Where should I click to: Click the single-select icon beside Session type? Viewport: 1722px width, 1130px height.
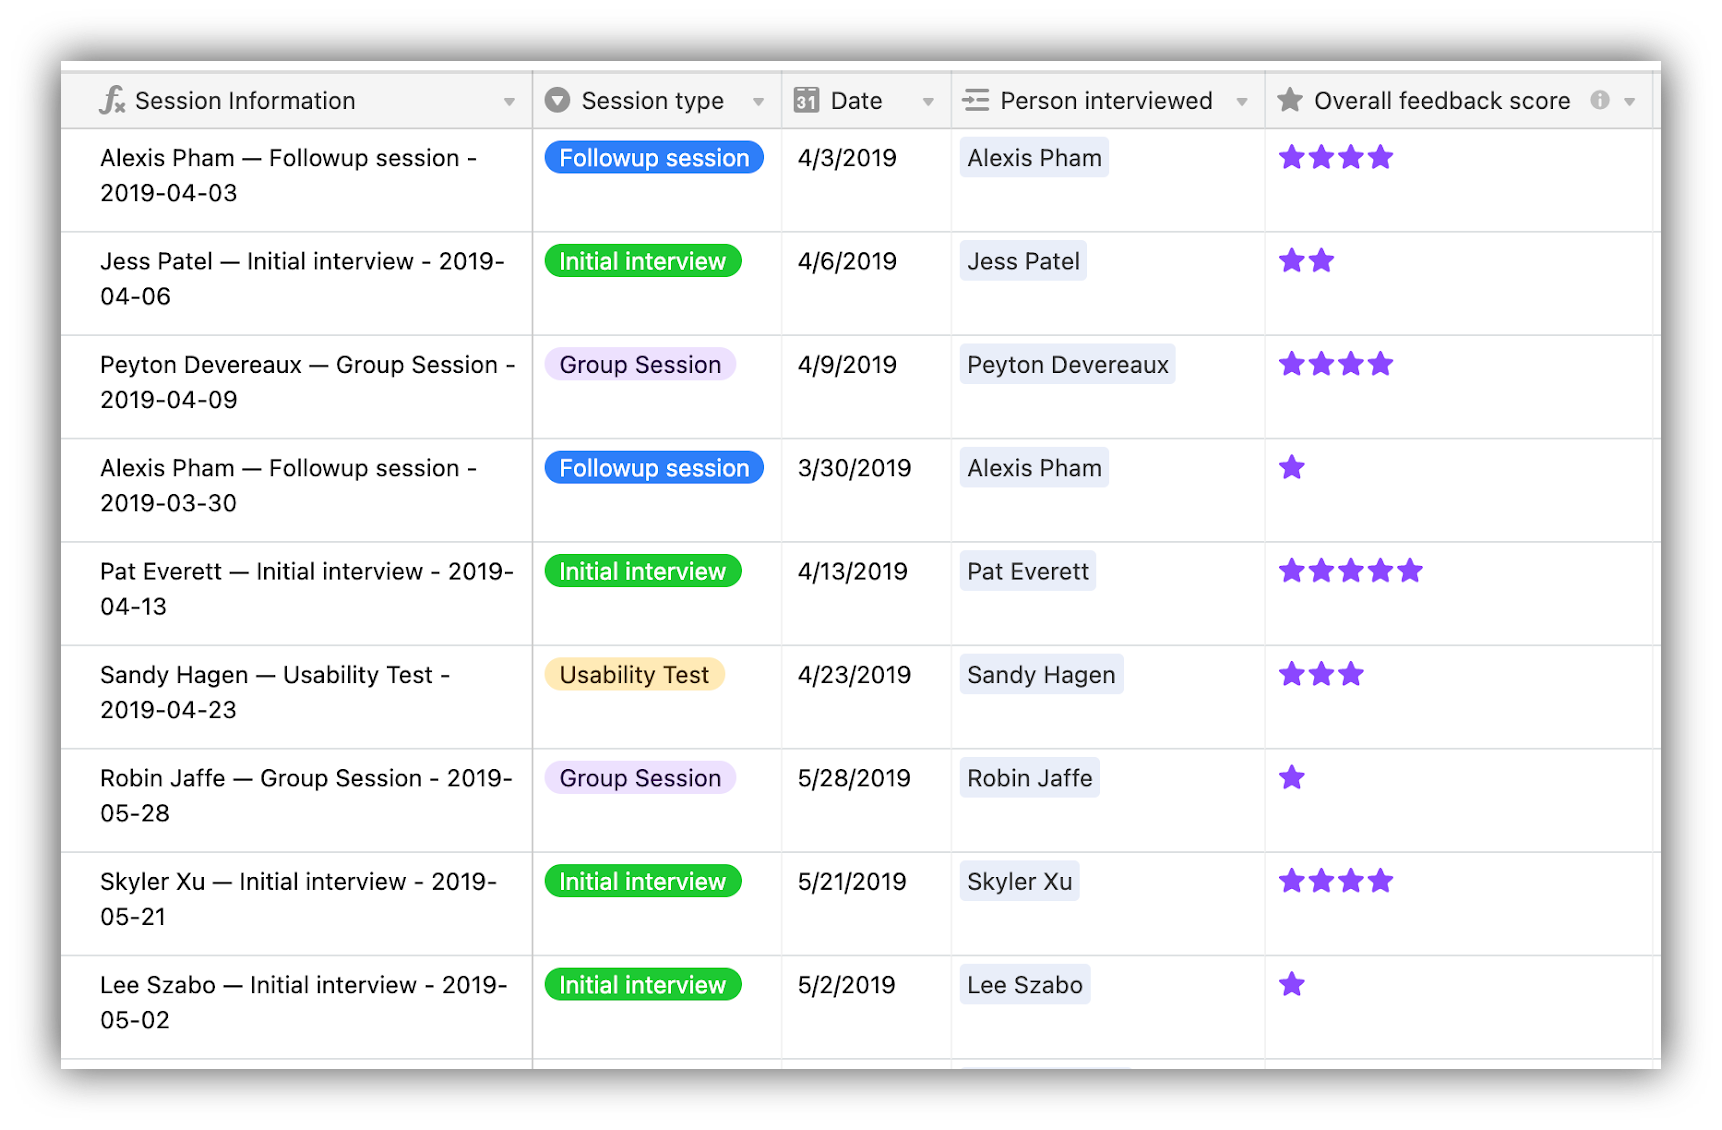557,100
